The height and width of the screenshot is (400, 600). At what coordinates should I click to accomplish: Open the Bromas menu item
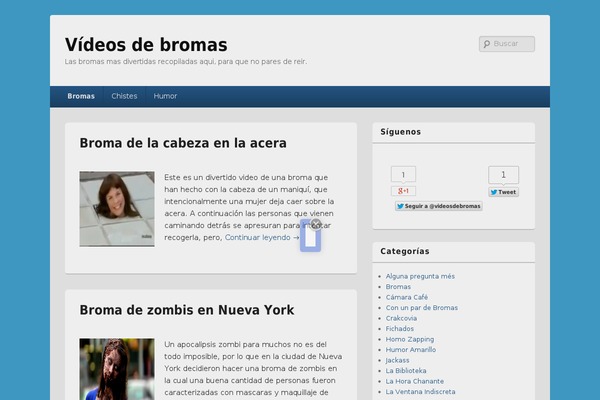pos(81,96)
